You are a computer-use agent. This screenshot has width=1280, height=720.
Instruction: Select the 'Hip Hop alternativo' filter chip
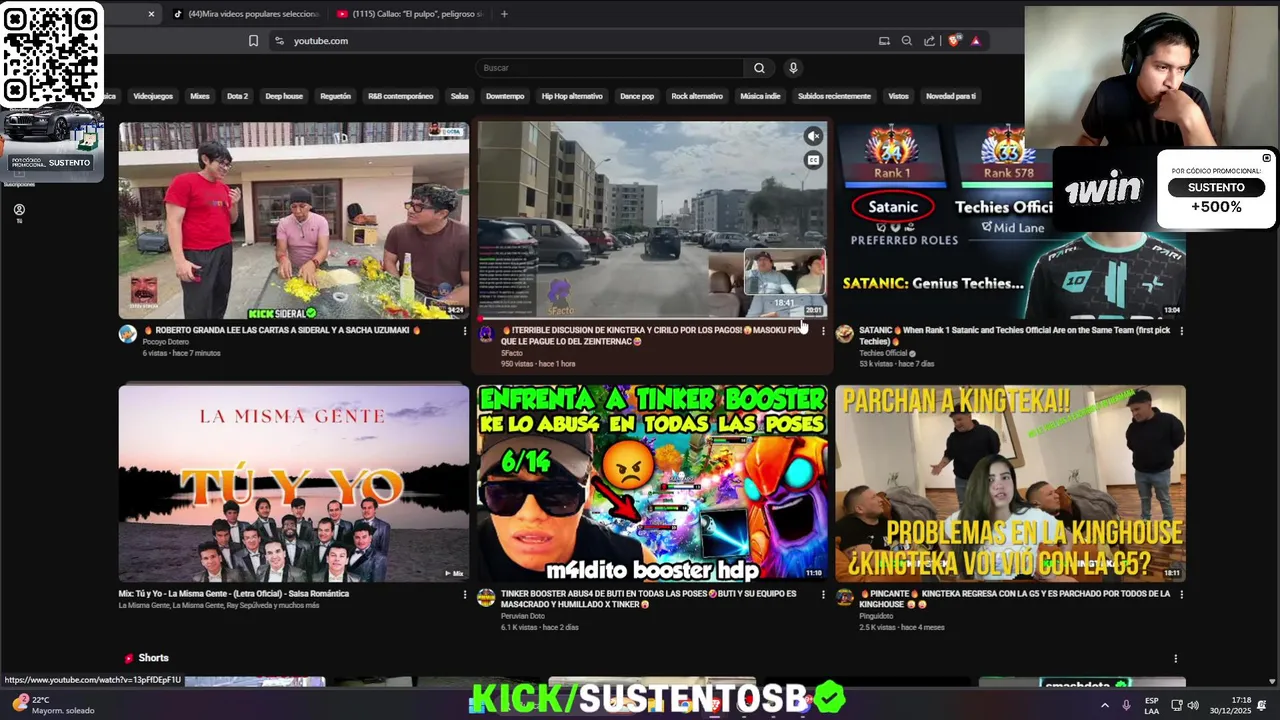point(572,96)
